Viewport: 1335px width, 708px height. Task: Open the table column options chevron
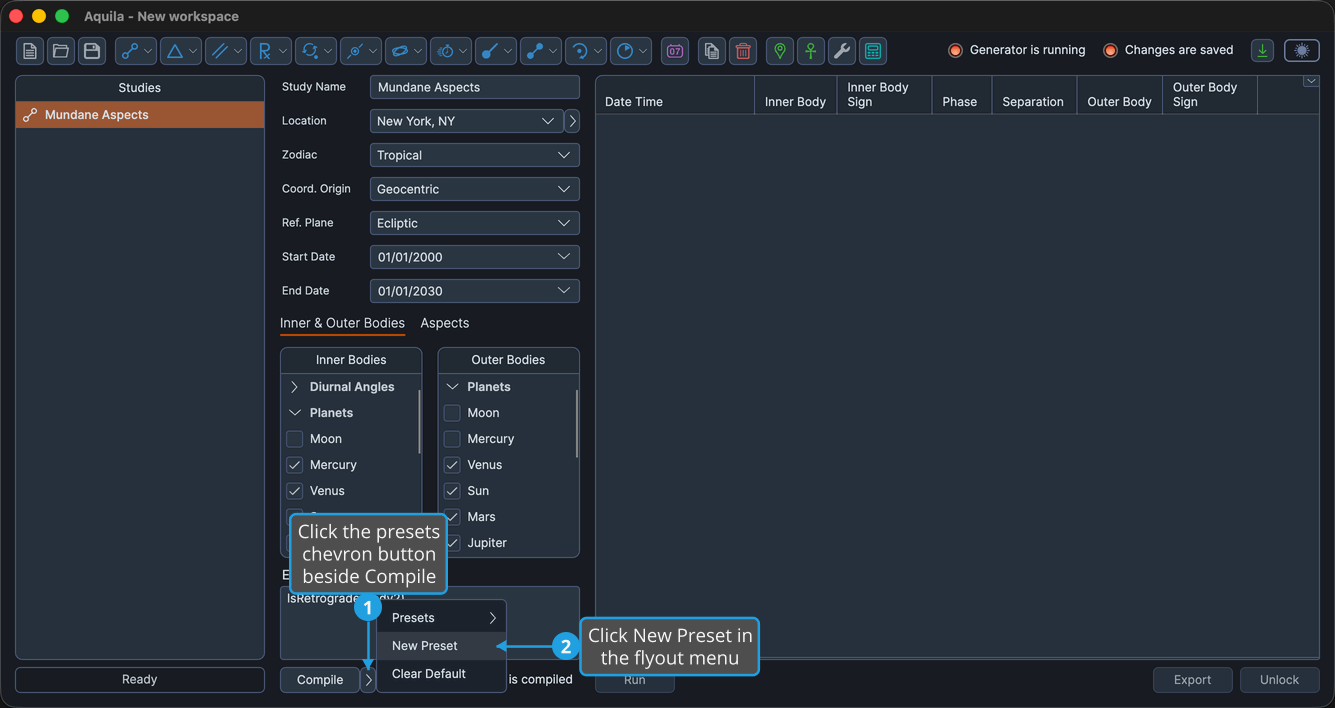pos(1310,82)
